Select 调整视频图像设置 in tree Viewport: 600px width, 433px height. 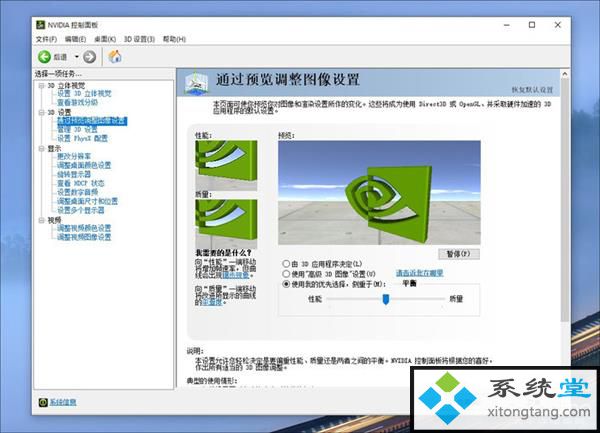[84, 237]
